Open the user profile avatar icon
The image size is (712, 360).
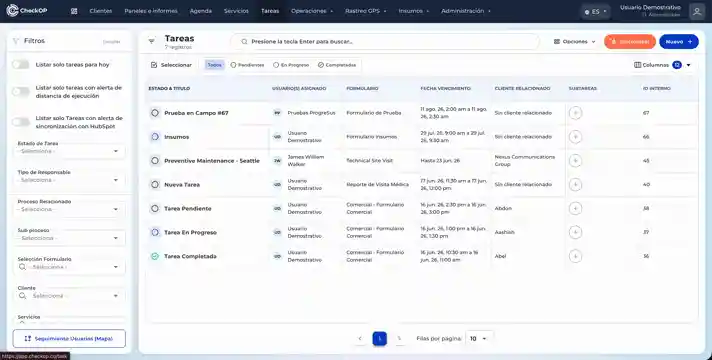pos(697,11)
